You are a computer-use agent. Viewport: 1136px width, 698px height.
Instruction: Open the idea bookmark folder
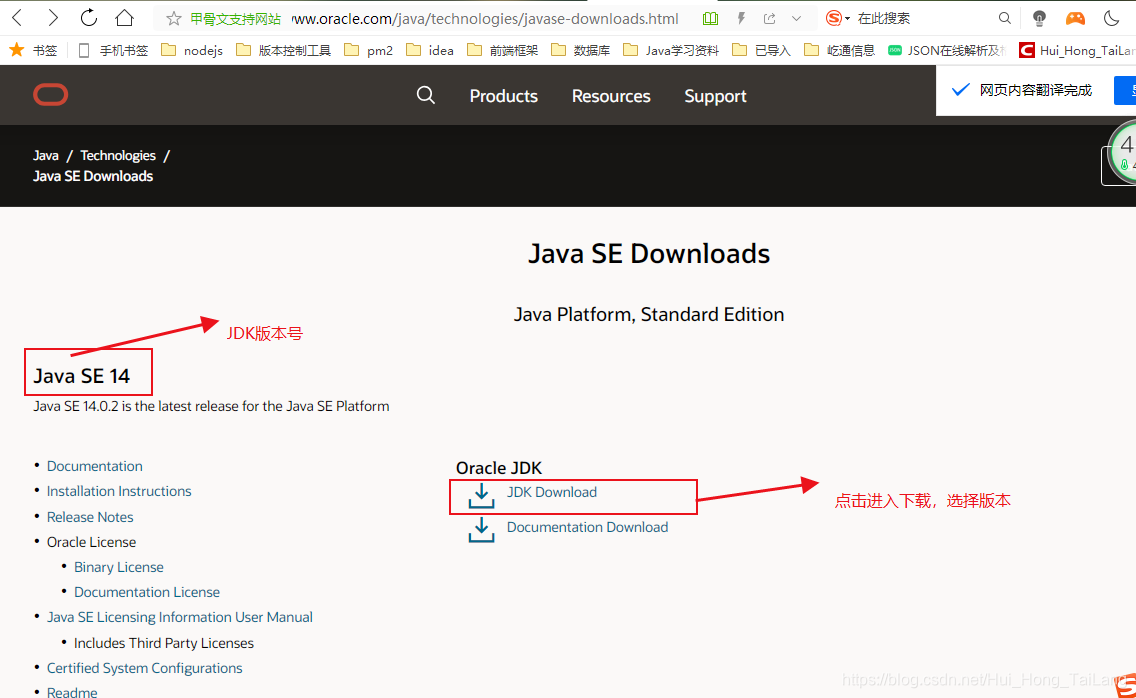pos(430,50)
